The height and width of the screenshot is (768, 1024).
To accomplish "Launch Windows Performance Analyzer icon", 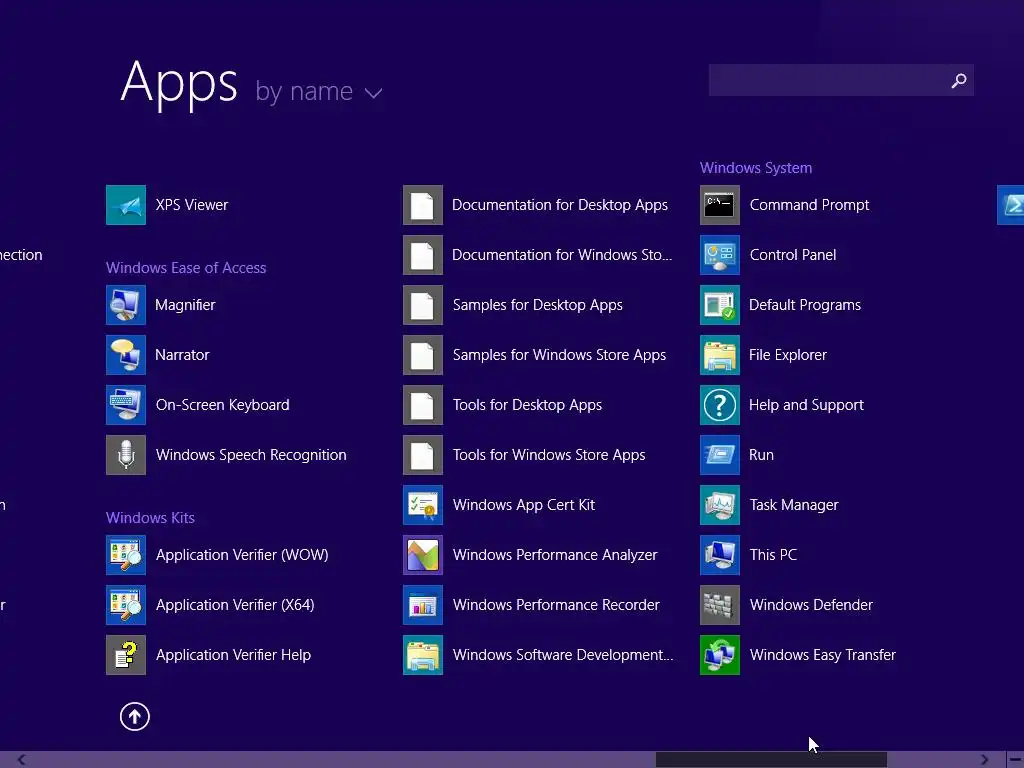I will click(x=423, y=555).
